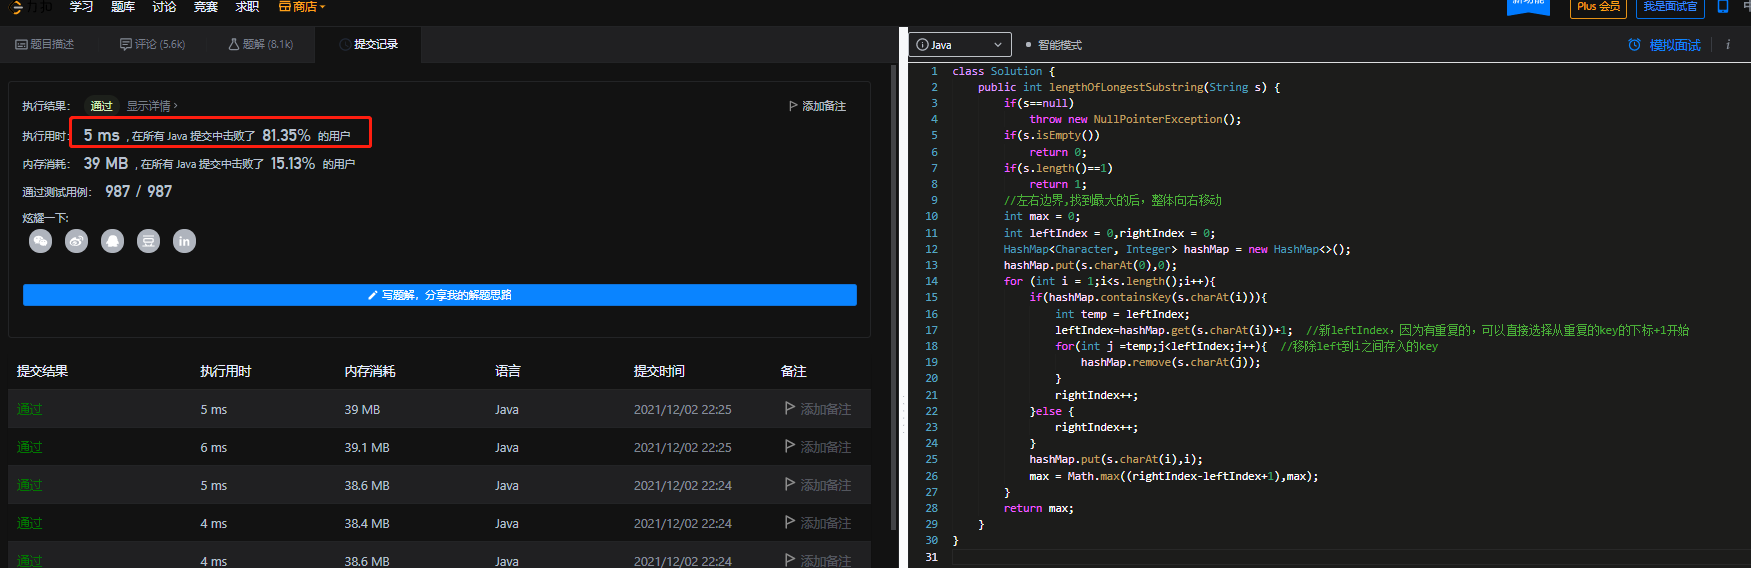1751x568 pixels.
Task: Click 6 ms runtime cell
Action: point(214,447)
